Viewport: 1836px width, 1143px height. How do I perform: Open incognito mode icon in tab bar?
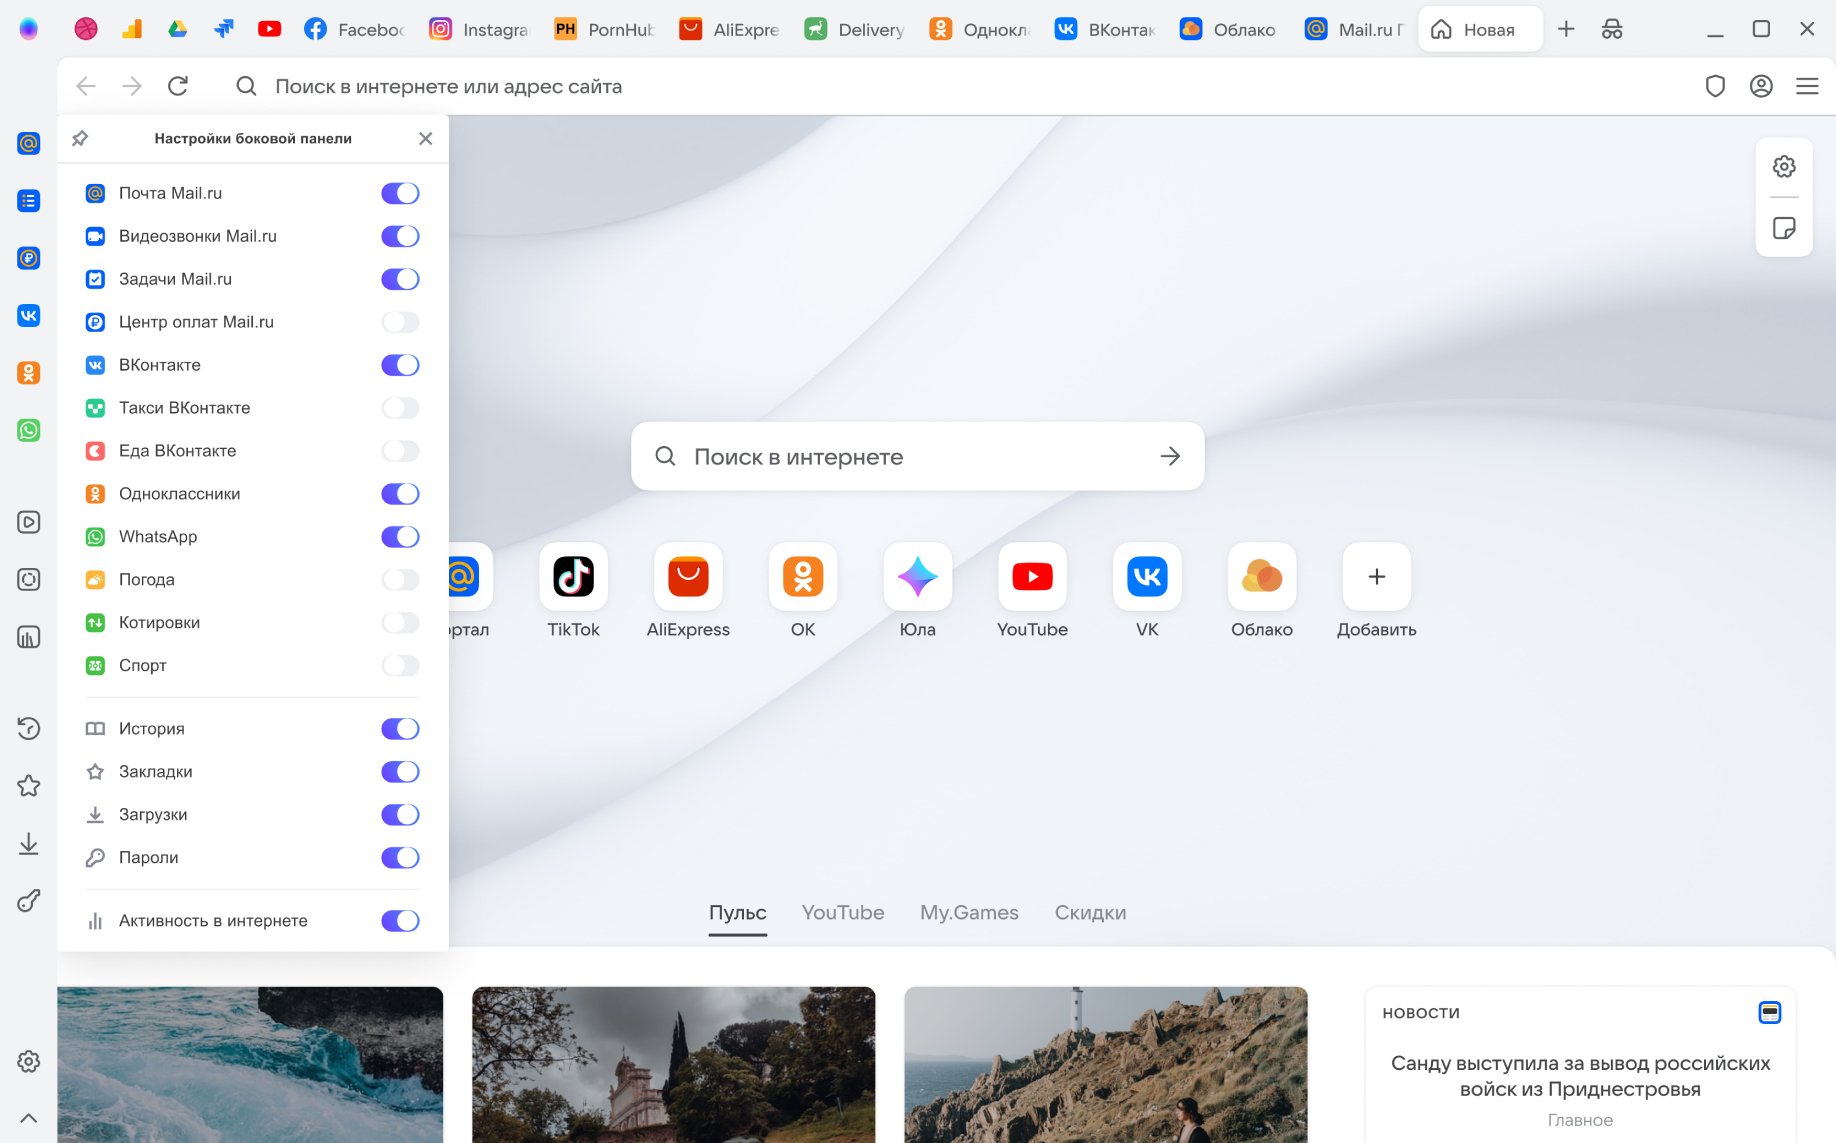coord(1612,29)
